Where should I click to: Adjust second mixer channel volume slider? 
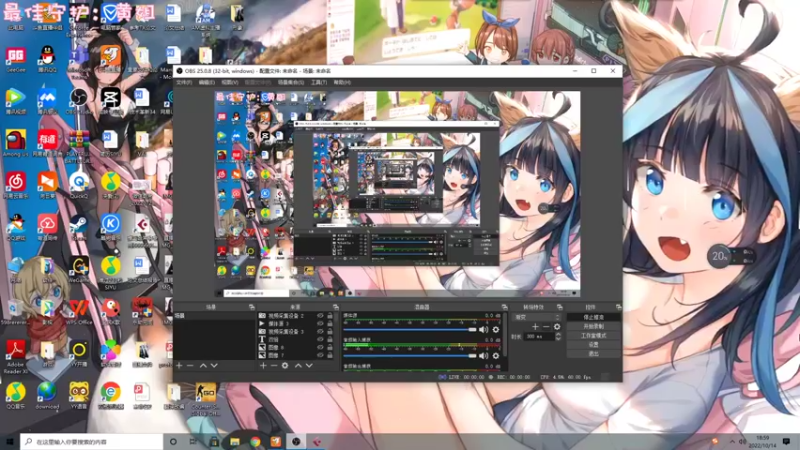(410, 356)
